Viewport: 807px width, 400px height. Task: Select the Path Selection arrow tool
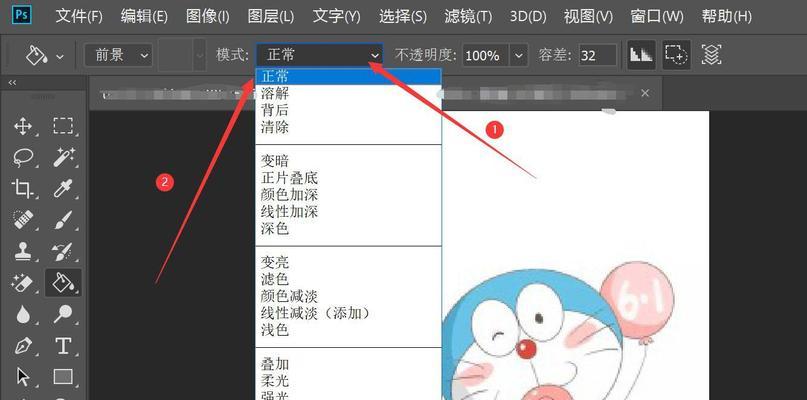[x=23, y=376]
